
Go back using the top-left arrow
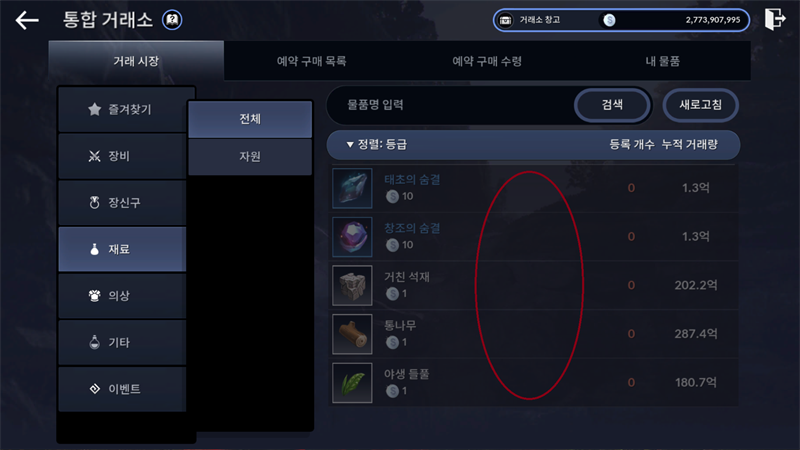[x=27, y=20]
